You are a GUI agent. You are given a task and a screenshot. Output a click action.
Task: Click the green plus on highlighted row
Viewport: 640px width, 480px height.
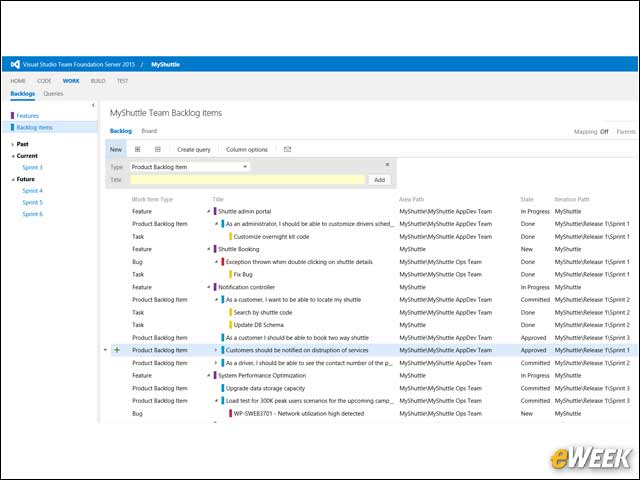[117, 350]
